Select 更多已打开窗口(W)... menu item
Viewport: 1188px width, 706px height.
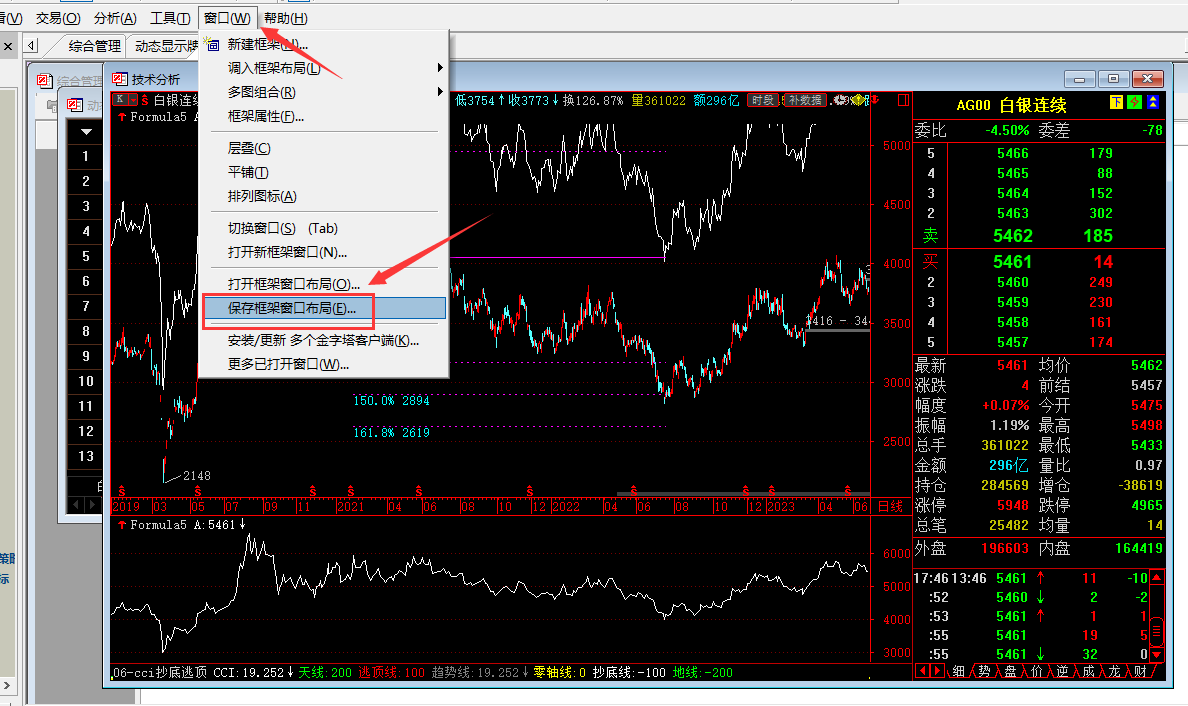pyautogui.click(x=324, y=364)
